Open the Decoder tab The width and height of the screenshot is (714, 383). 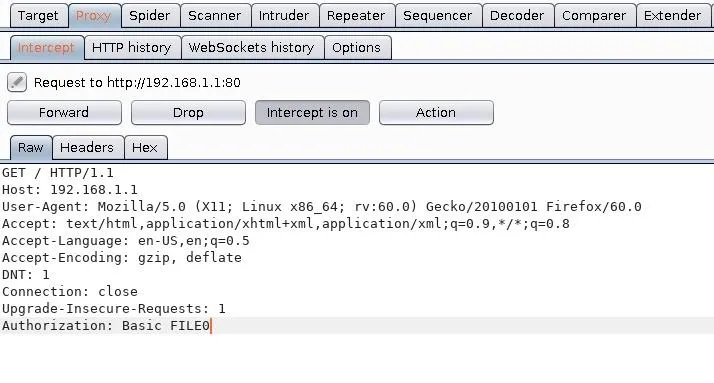518,16
